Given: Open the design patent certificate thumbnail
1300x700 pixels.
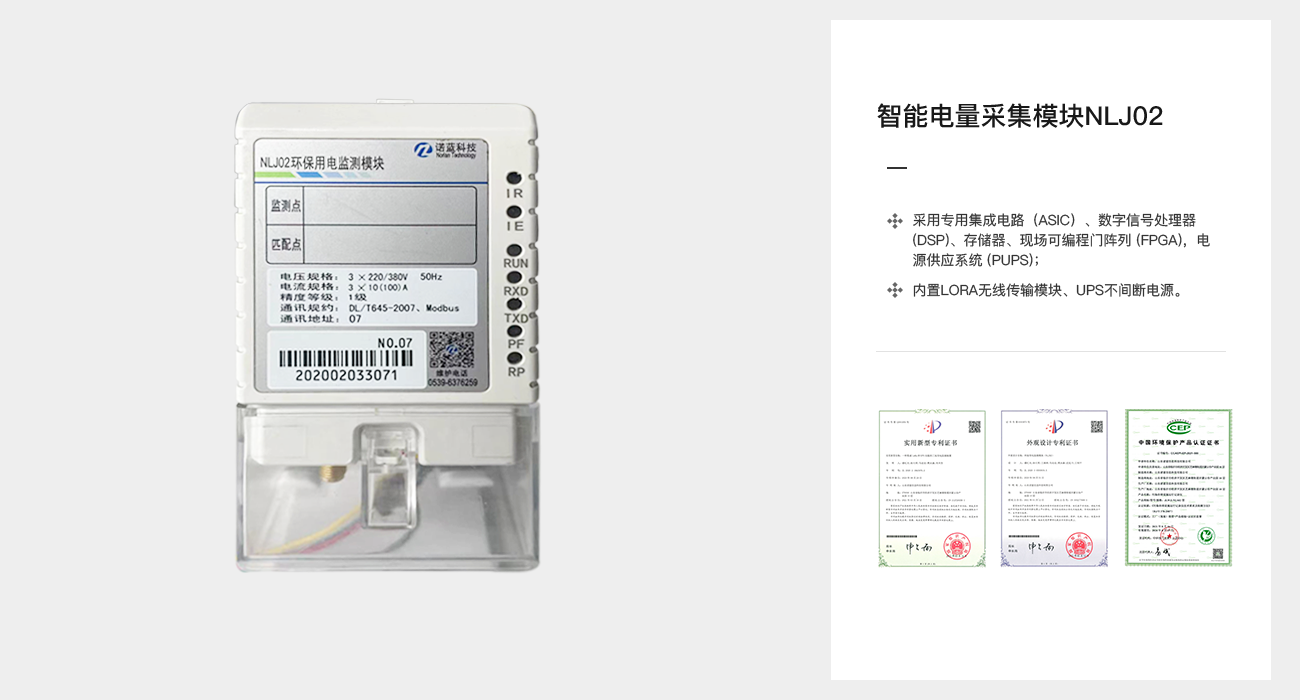Looking at the screenshot, I should click(x=1054, y=488).
